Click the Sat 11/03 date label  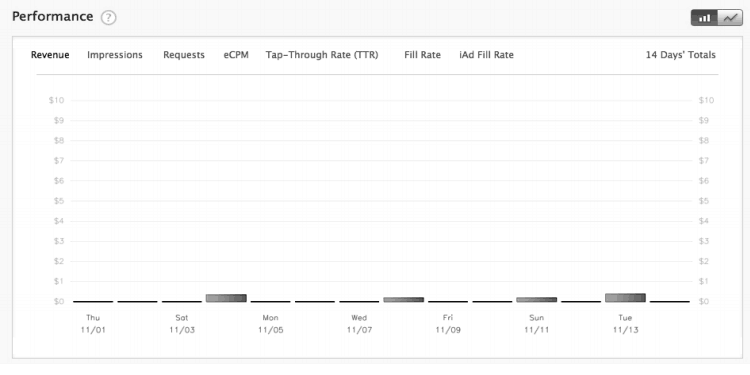pos(182,324)
